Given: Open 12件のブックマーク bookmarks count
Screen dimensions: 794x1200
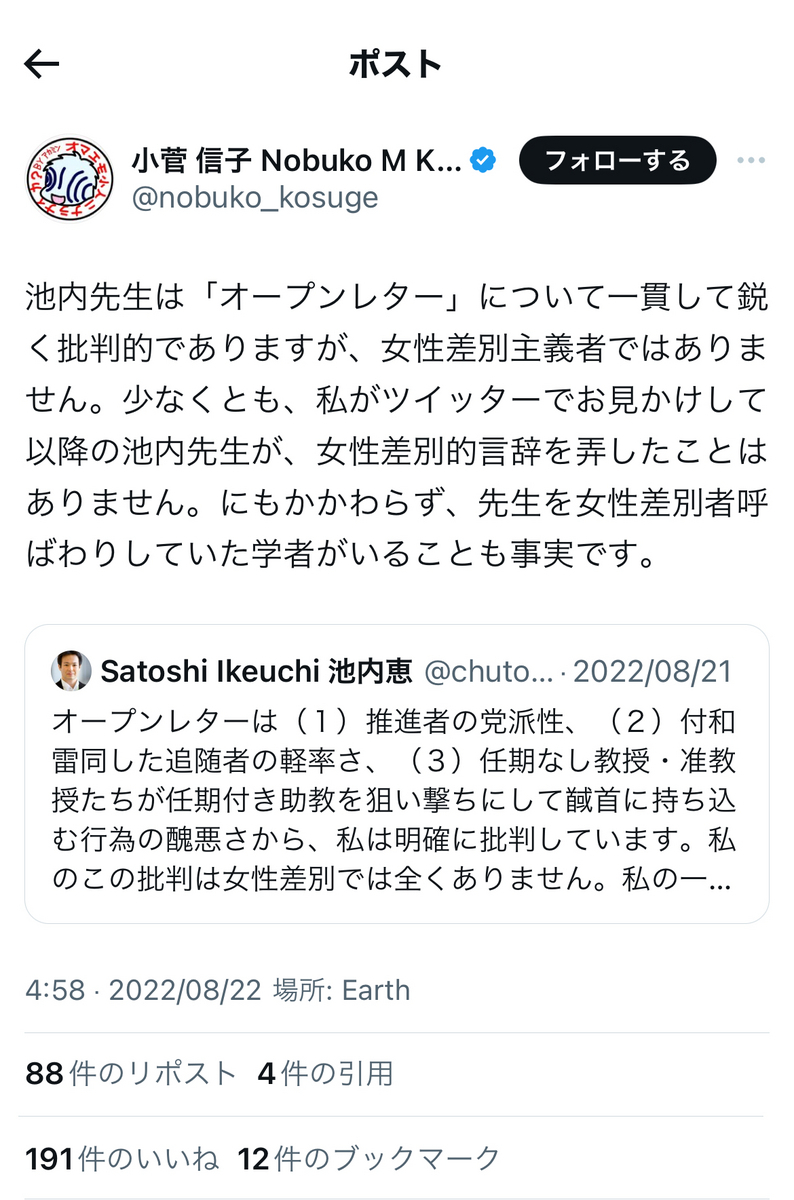Looking at the screenshot, I should click(369, 1159).
